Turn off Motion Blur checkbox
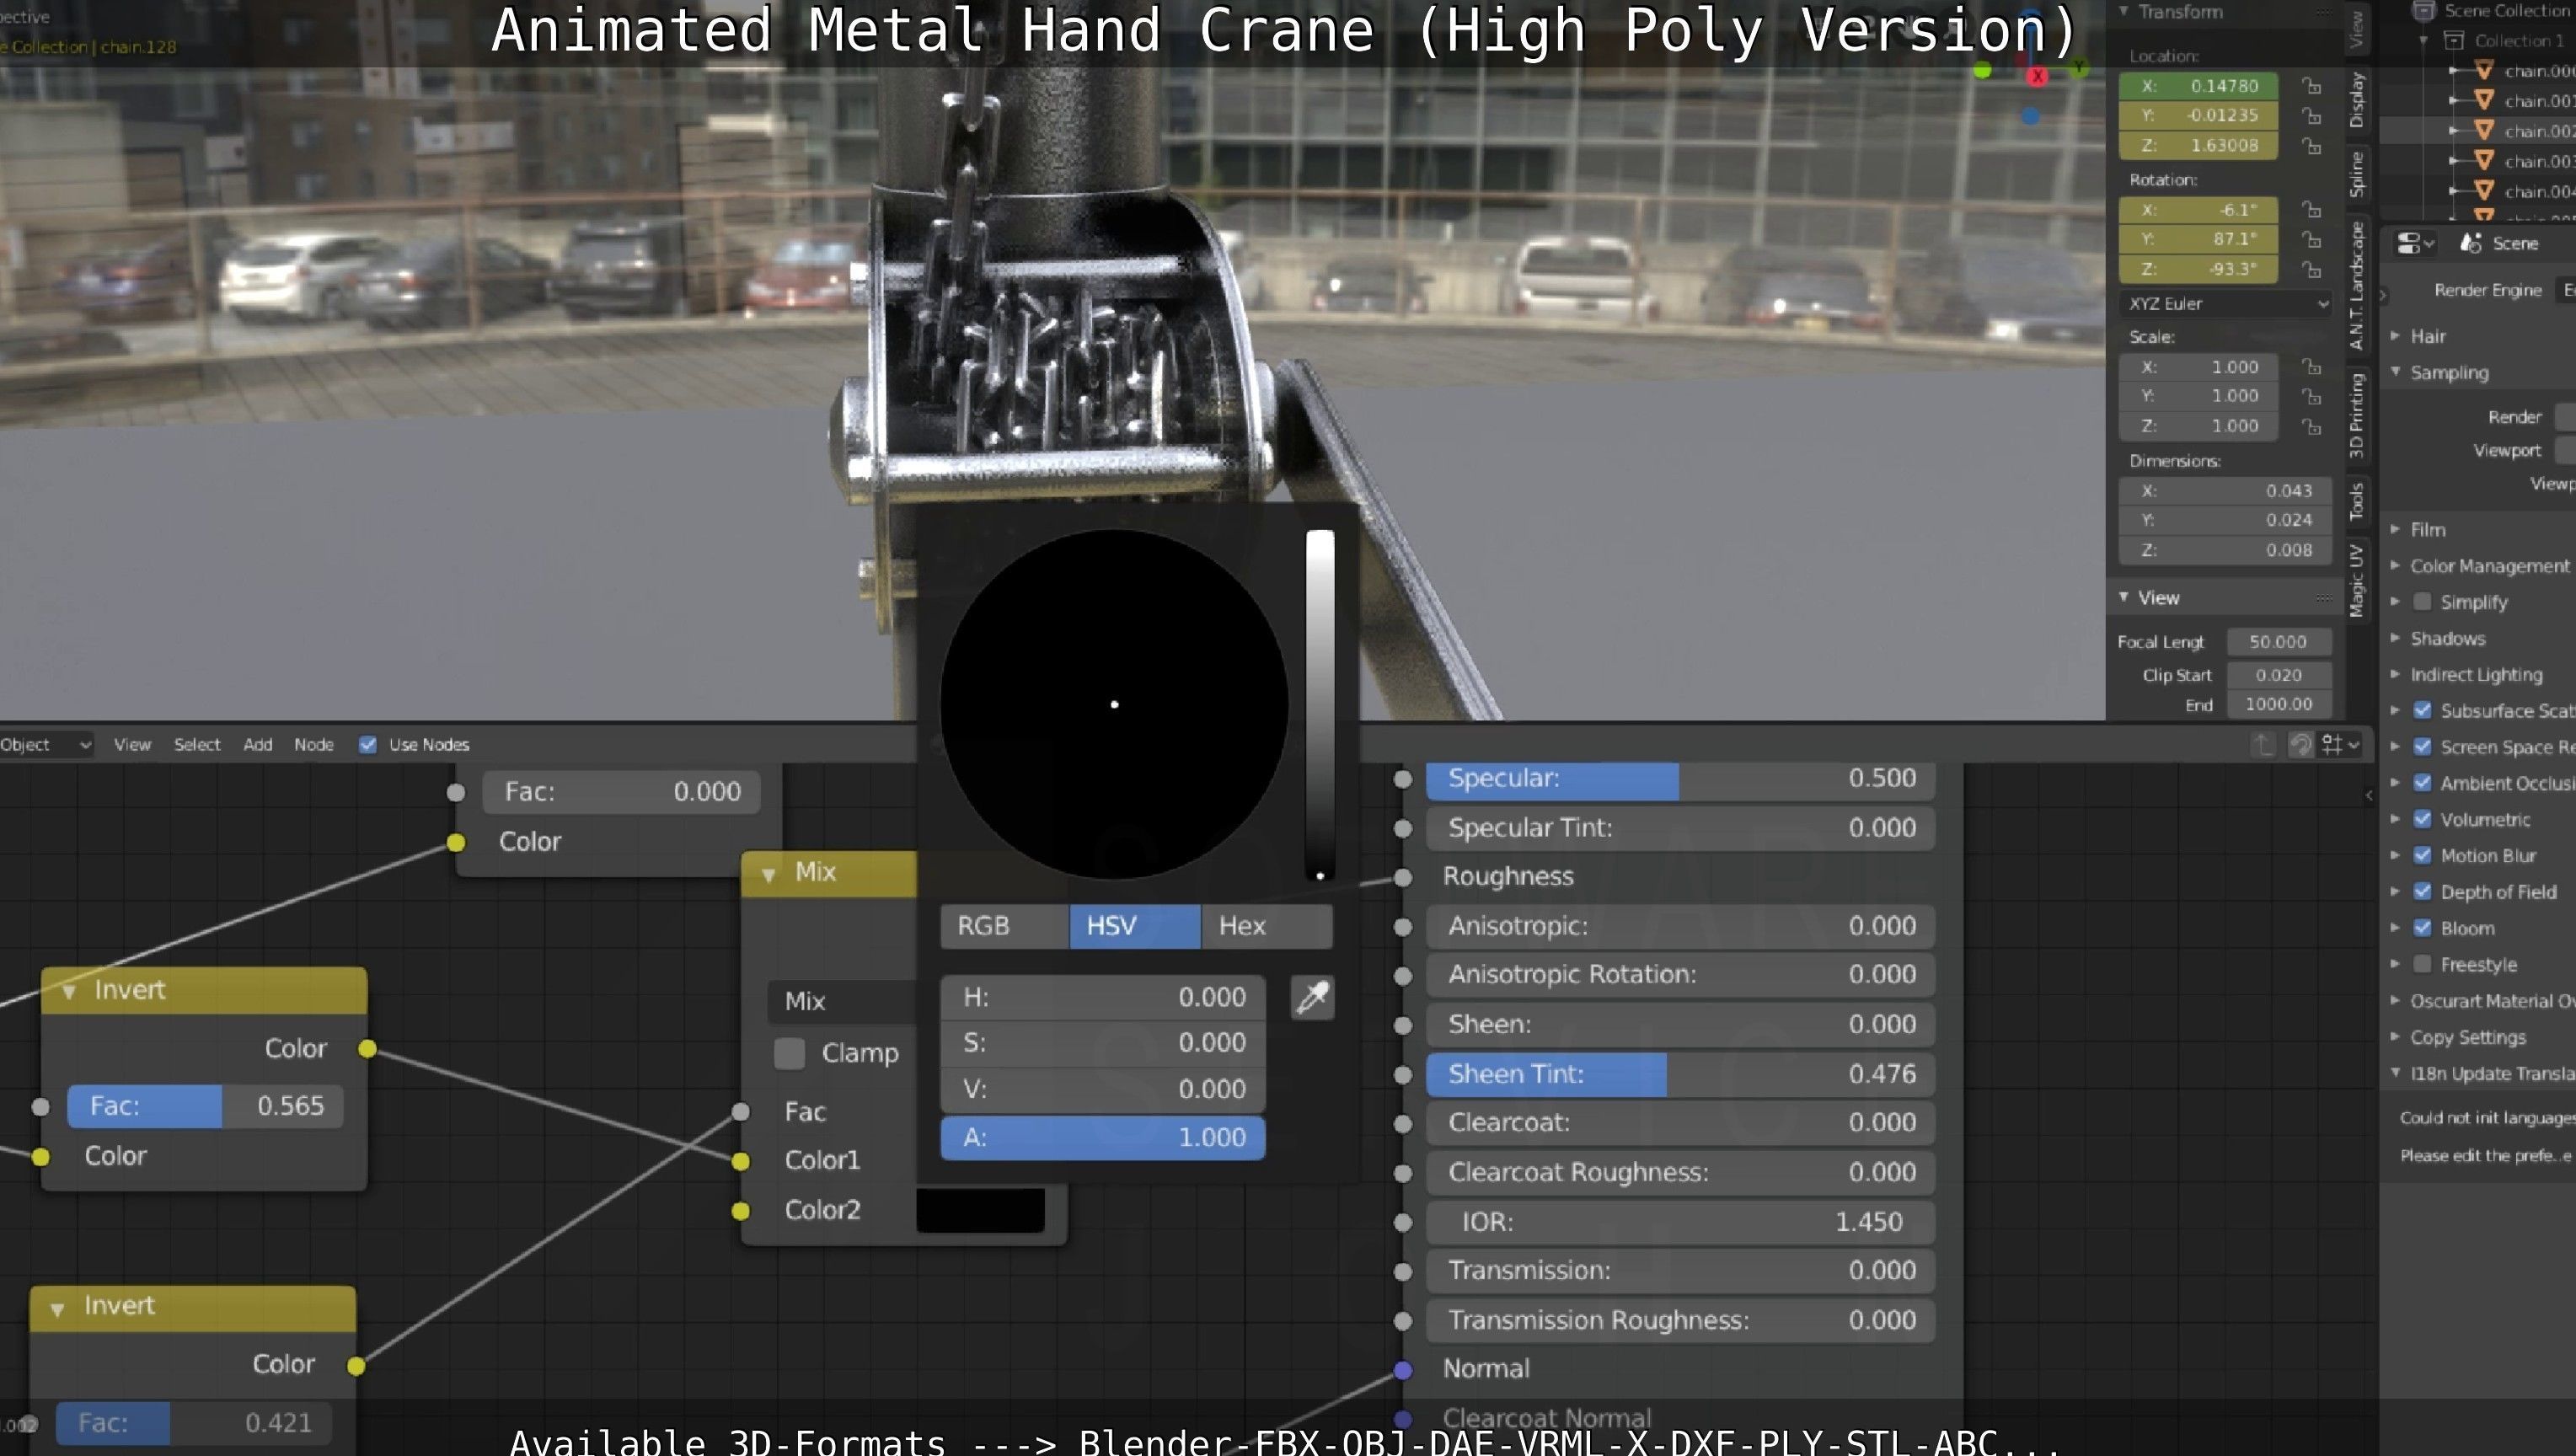 click(2422, 855)
